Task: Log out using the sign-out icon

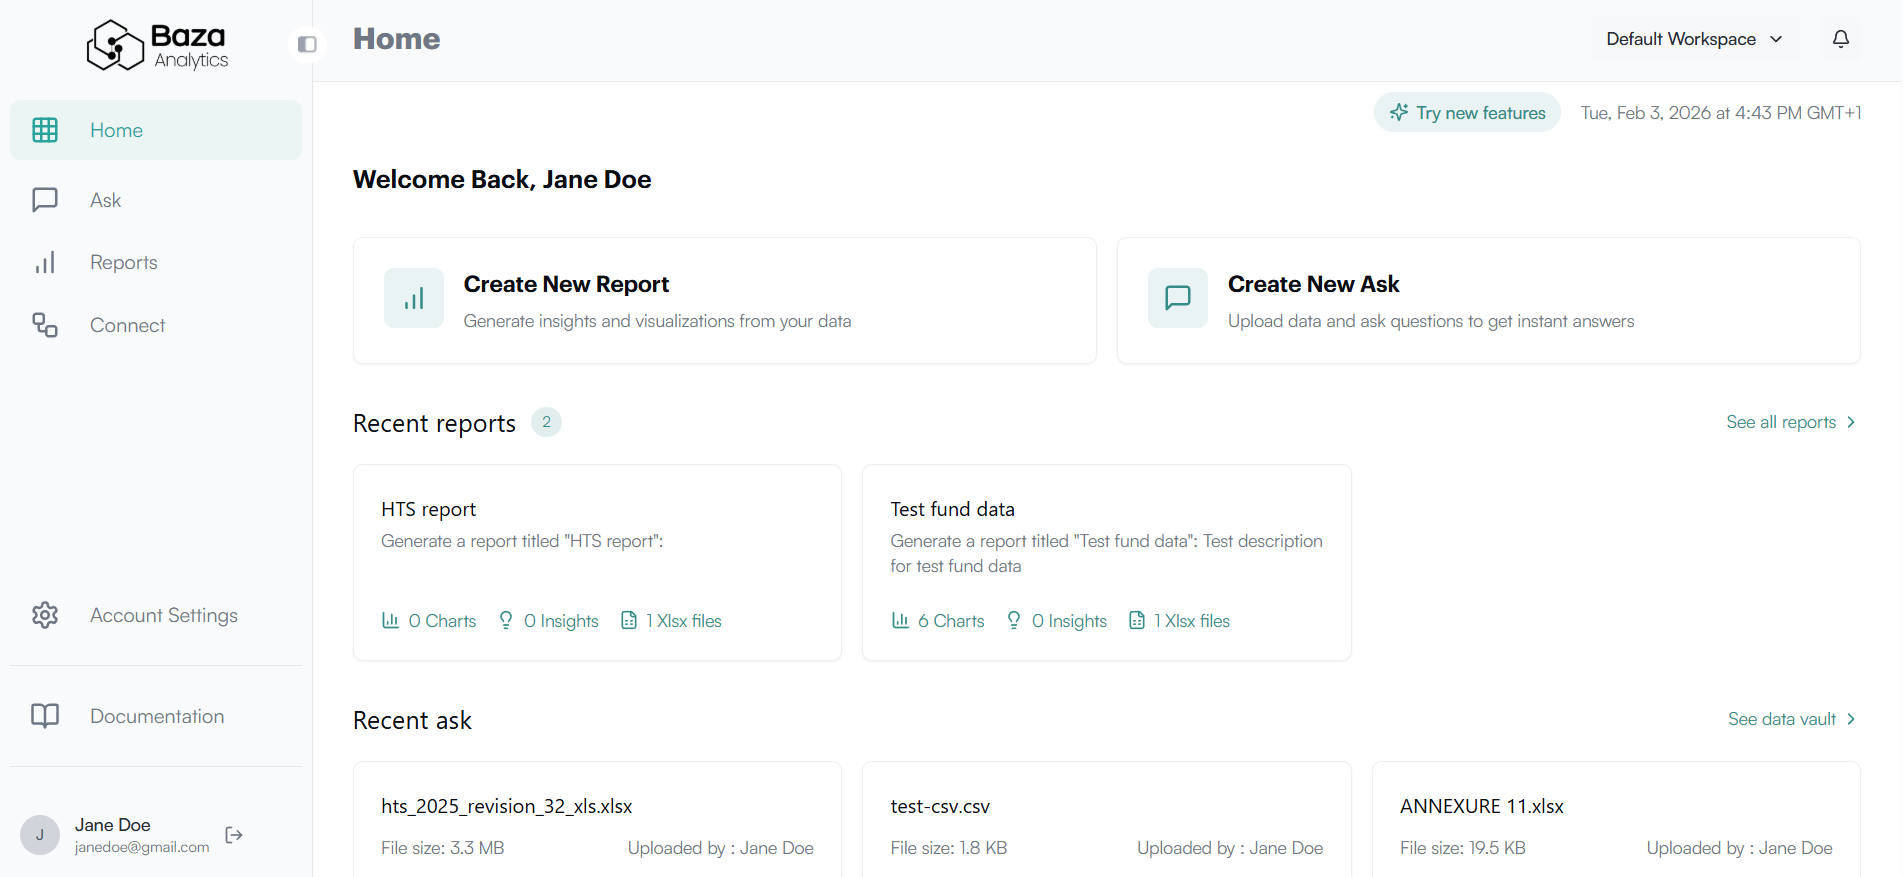Action: pos(234,835)
